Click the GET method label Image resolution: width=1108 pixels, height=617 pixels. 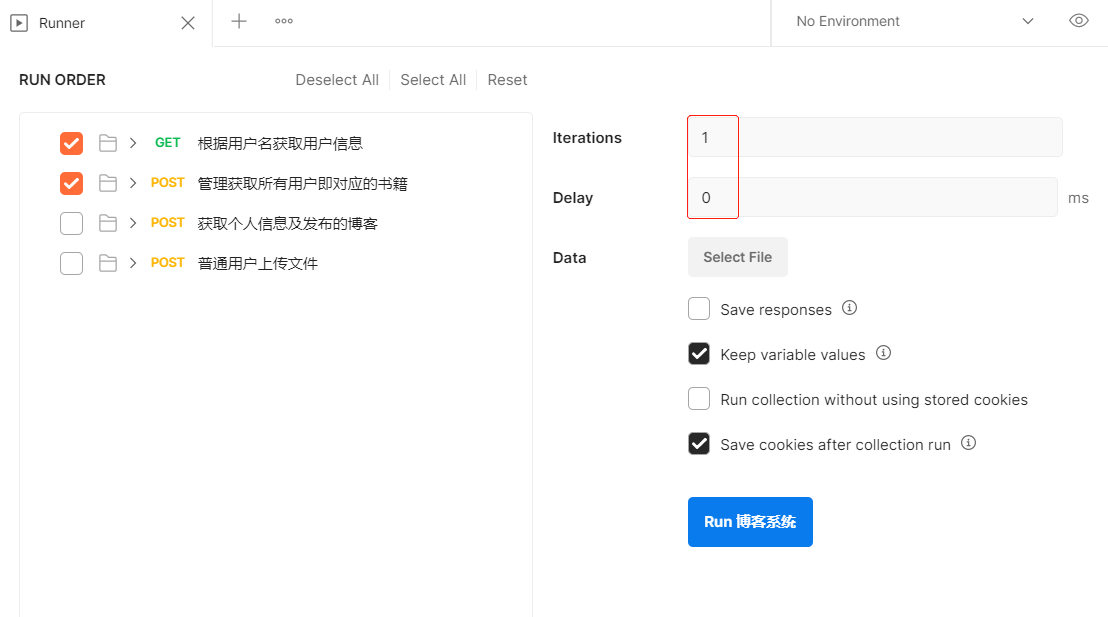click(x=167, y=143)
